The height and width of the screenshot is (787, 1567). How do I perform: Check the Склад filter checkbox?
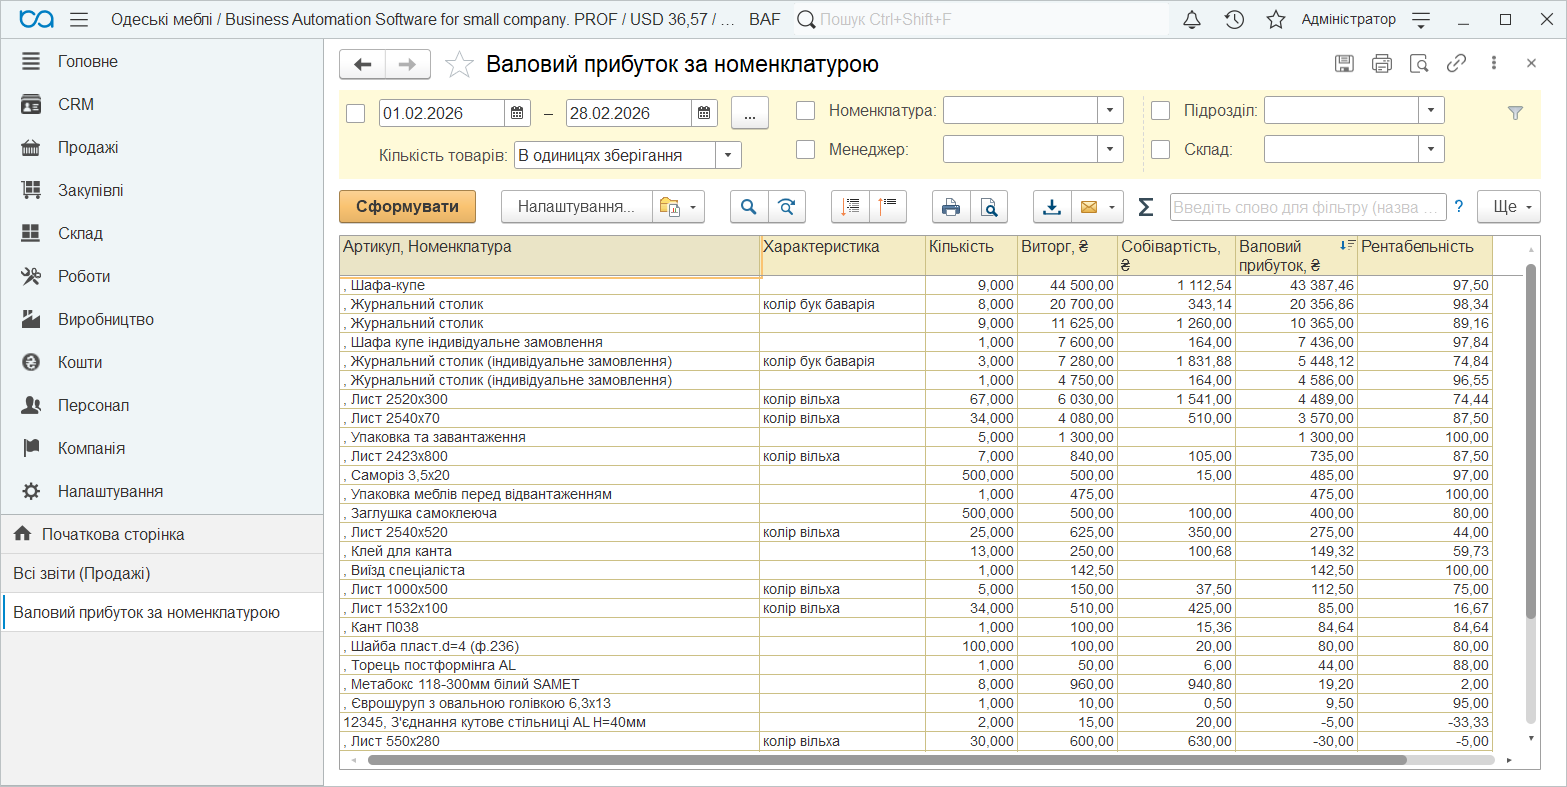pos(1160,150)
